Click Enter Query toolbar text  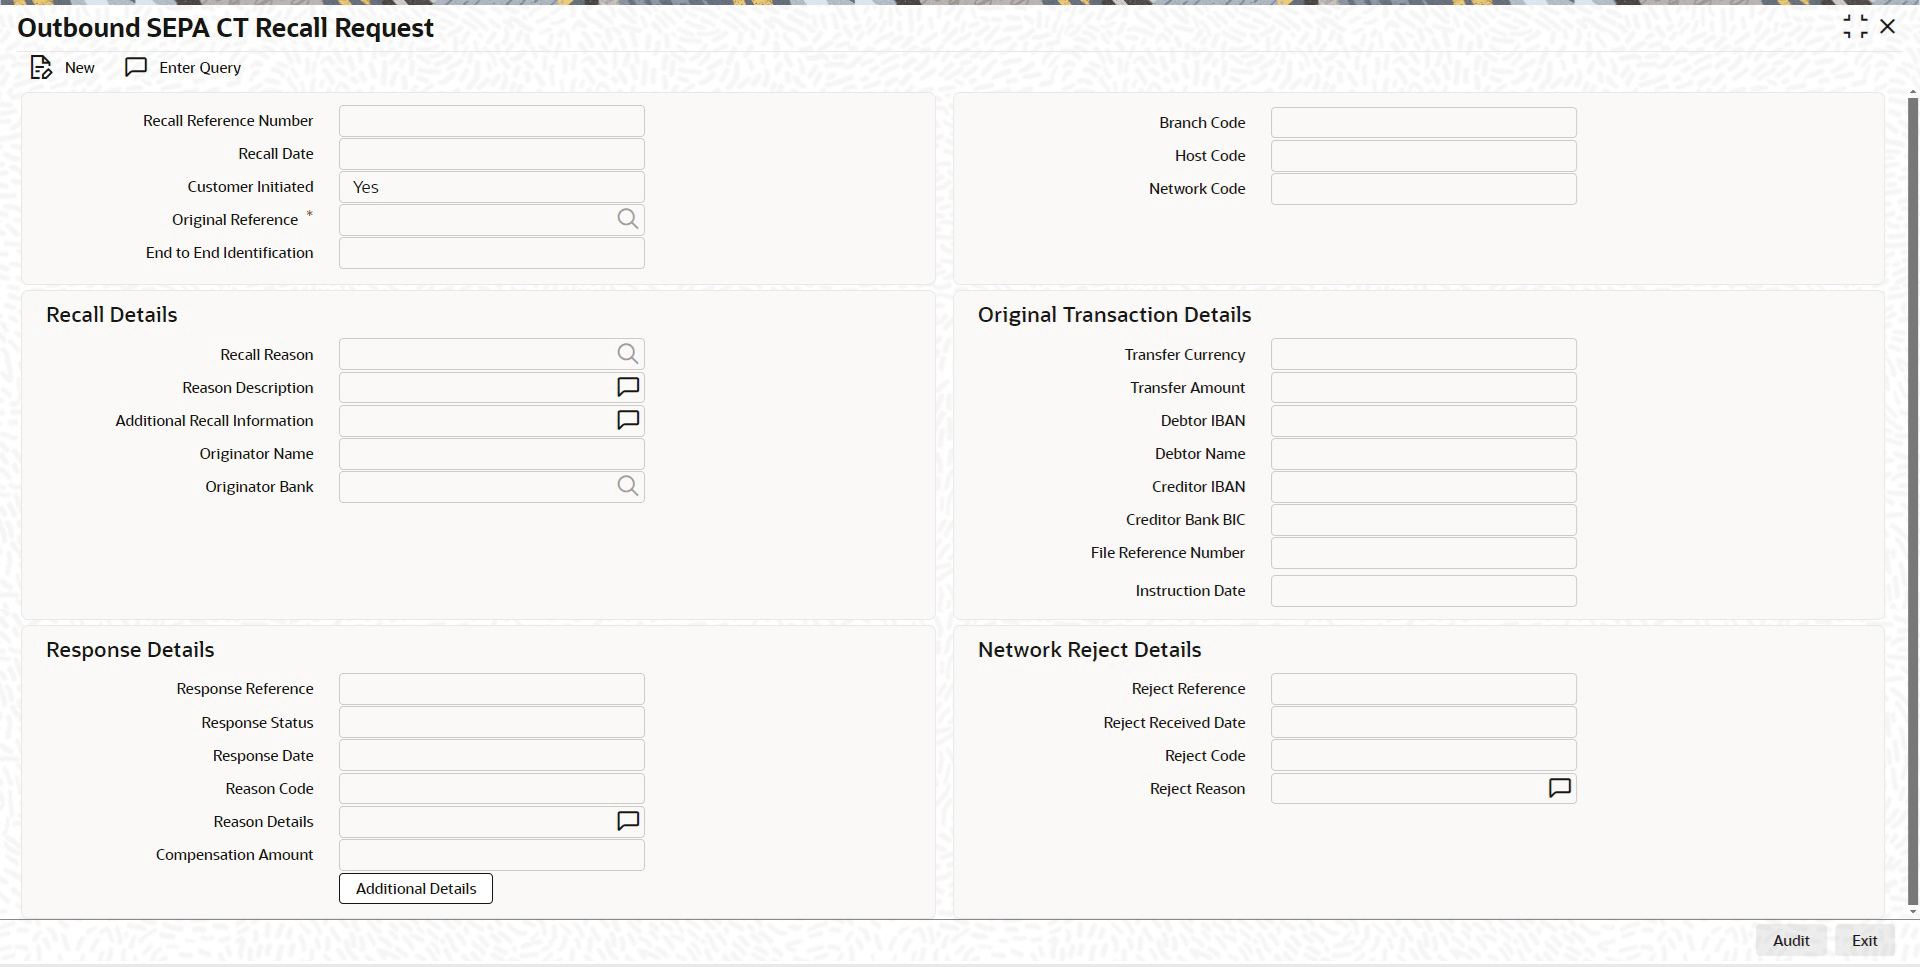coord(200,68)
